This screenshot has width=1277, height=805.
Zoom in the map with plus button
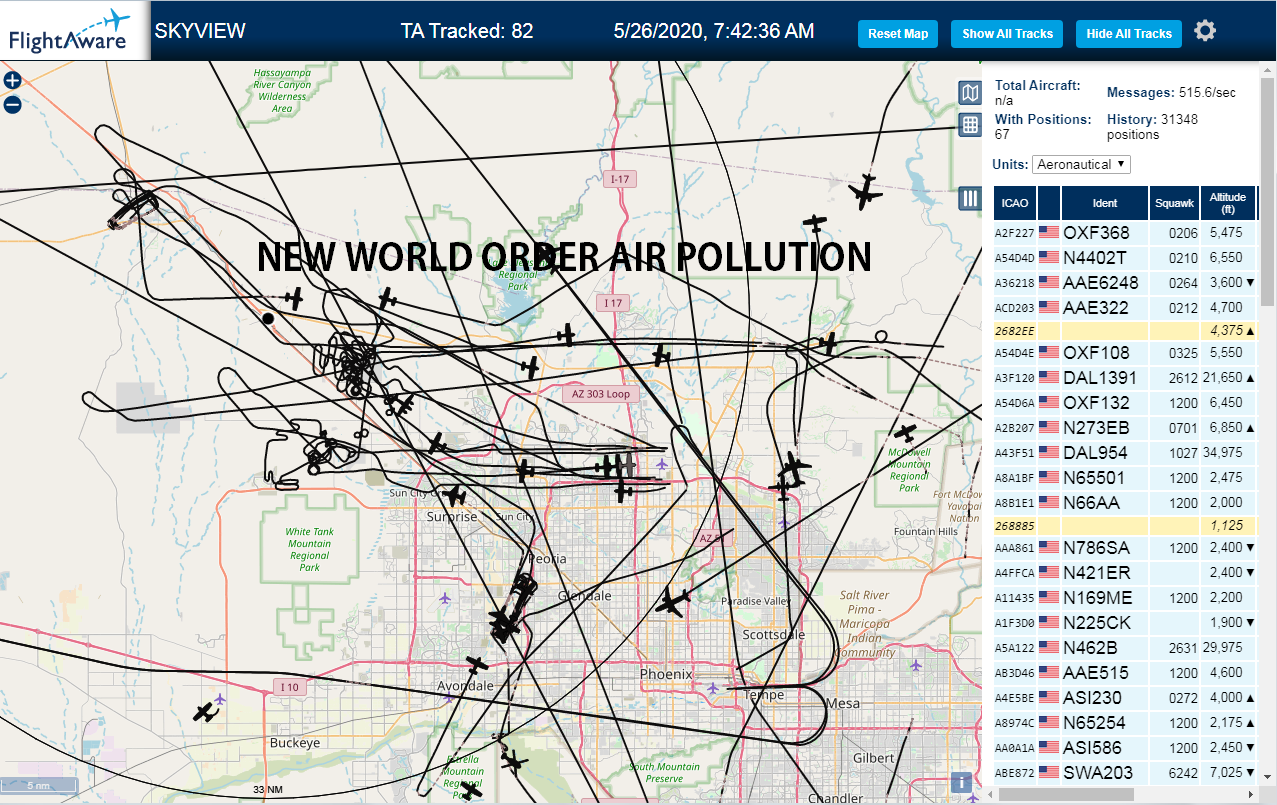pyautogui.click(x=12, y=81)
